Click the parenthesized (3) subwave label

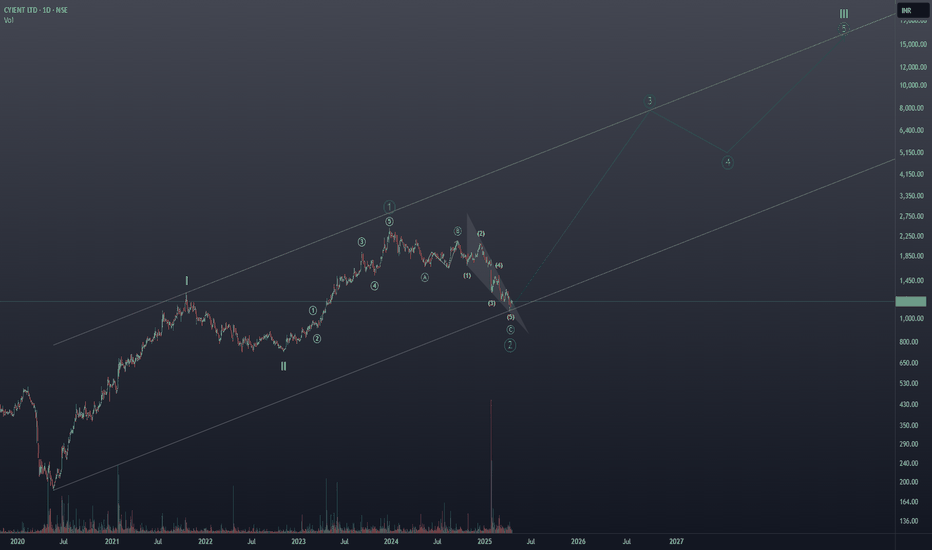[x=492, y=303]
